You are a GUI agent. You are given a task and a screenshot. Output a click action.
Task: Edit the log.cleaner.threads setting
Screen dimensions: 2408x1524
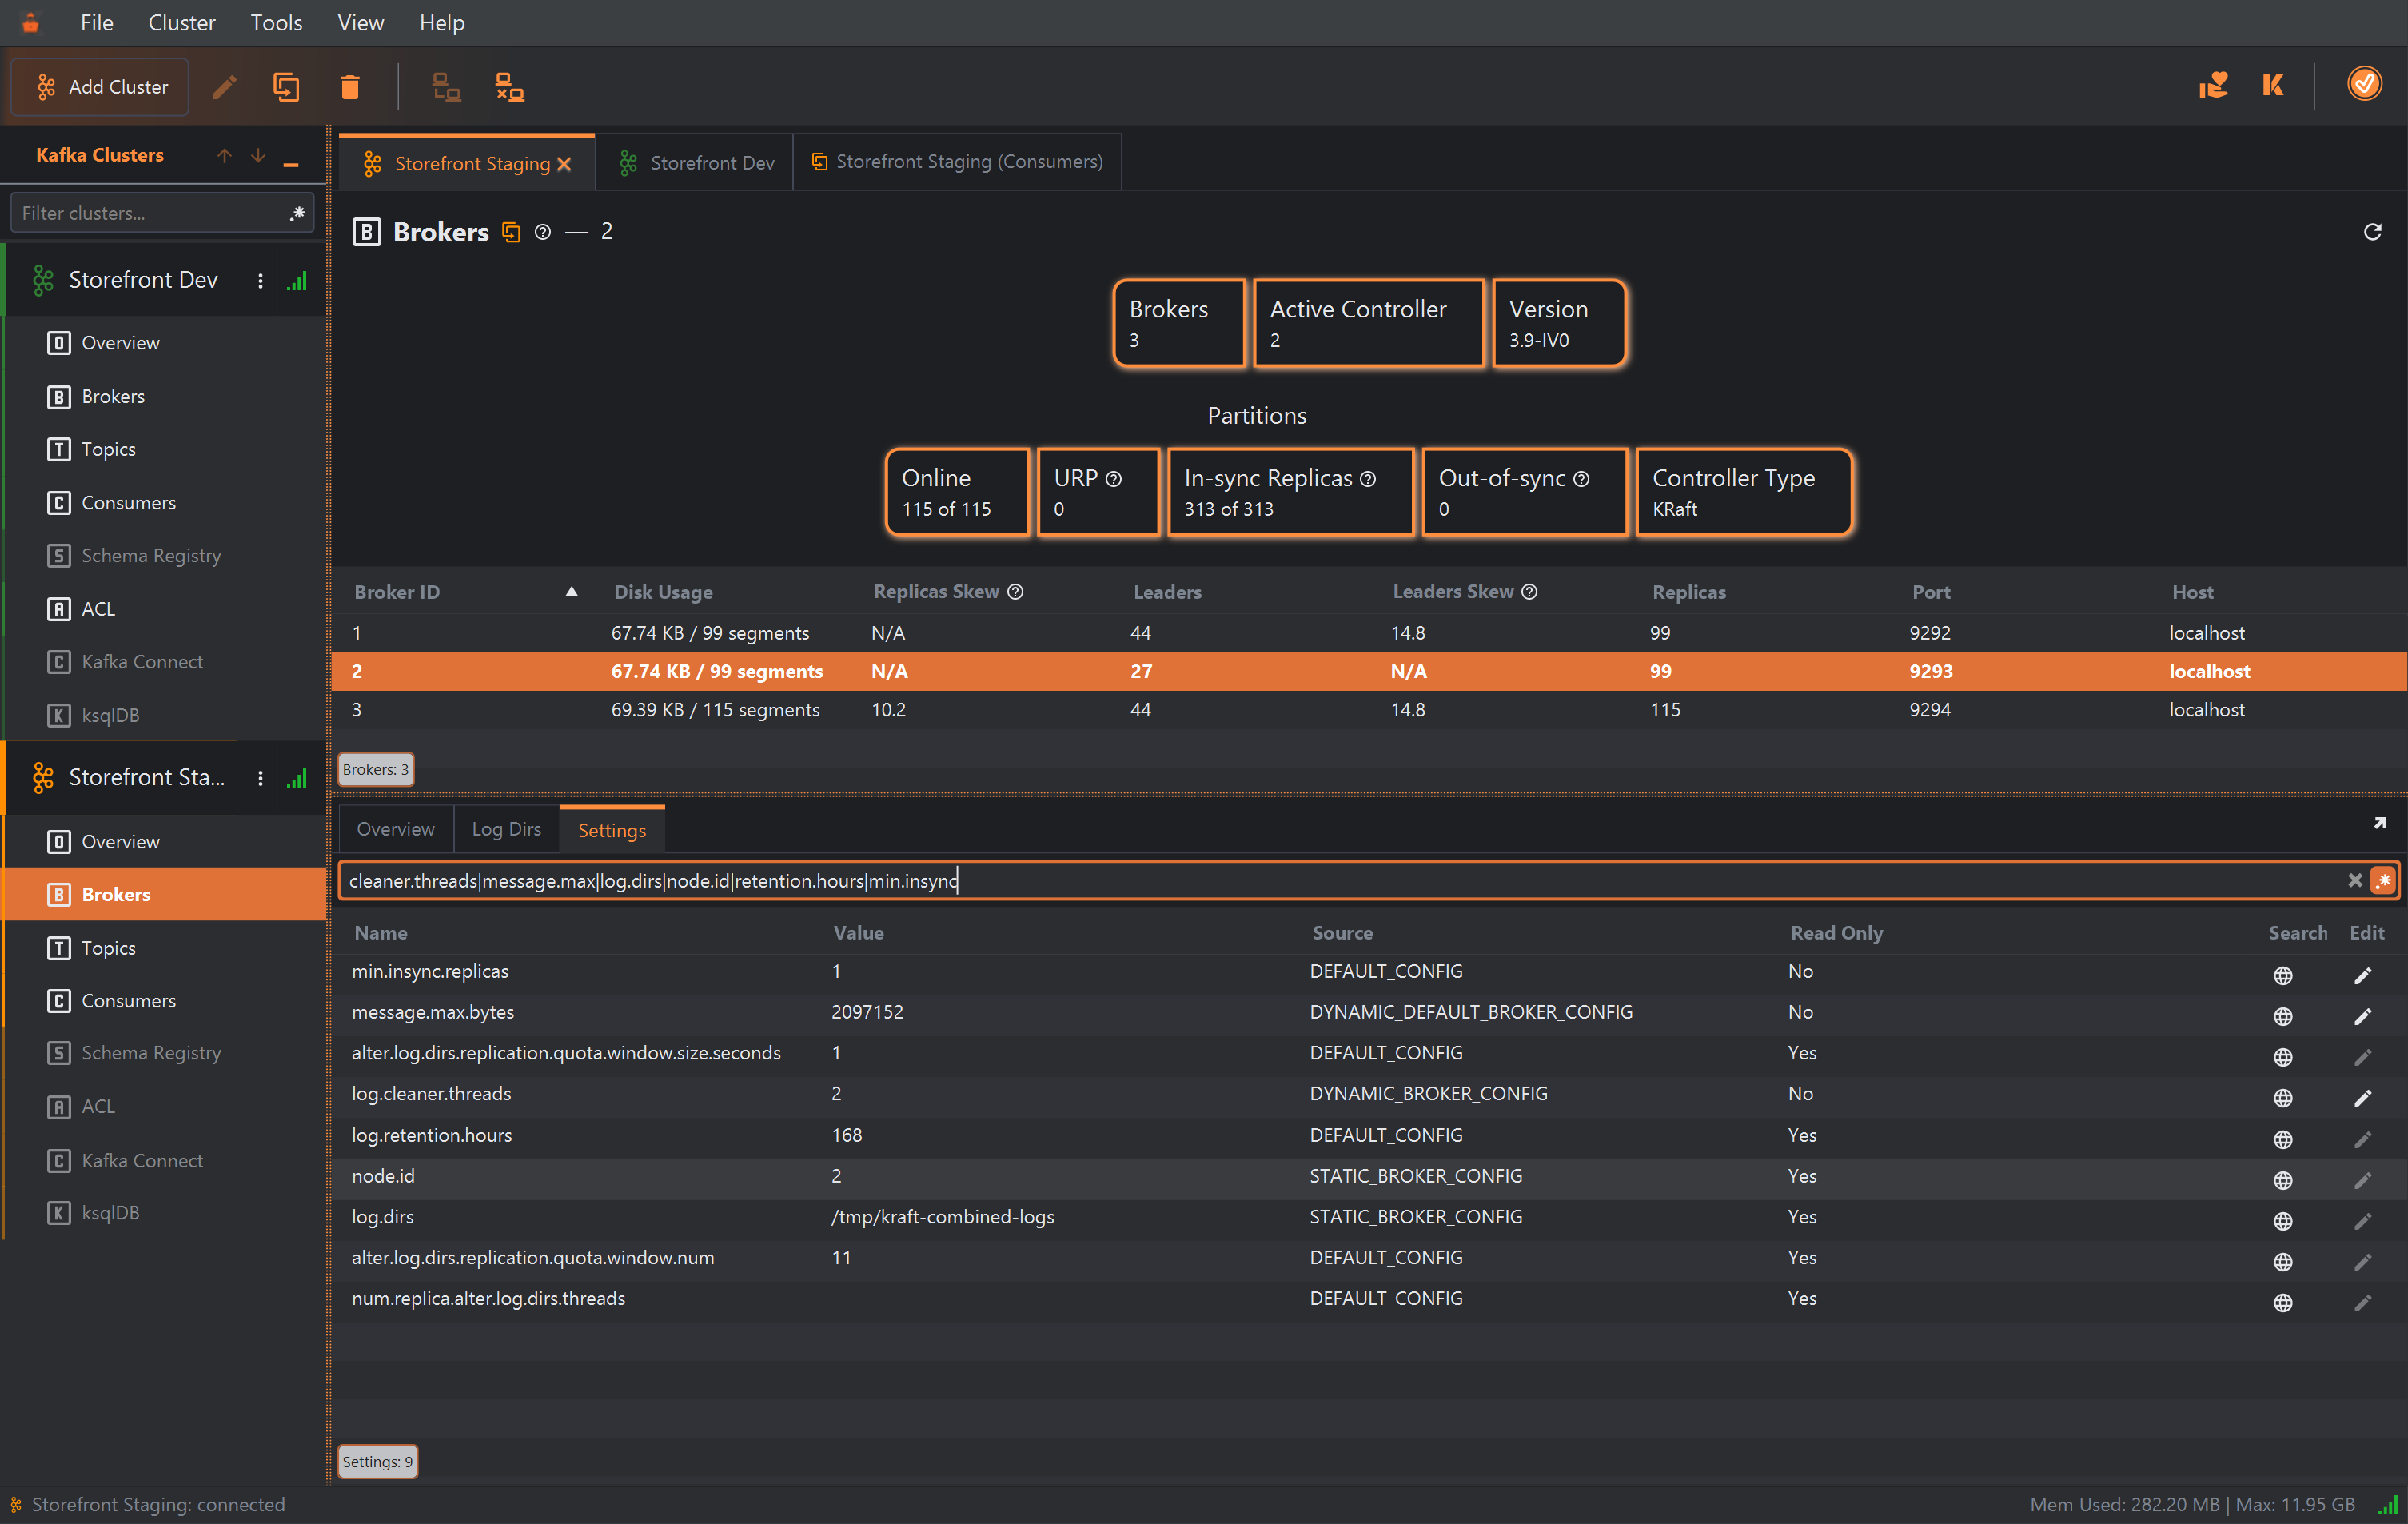coord(2362,1098)
